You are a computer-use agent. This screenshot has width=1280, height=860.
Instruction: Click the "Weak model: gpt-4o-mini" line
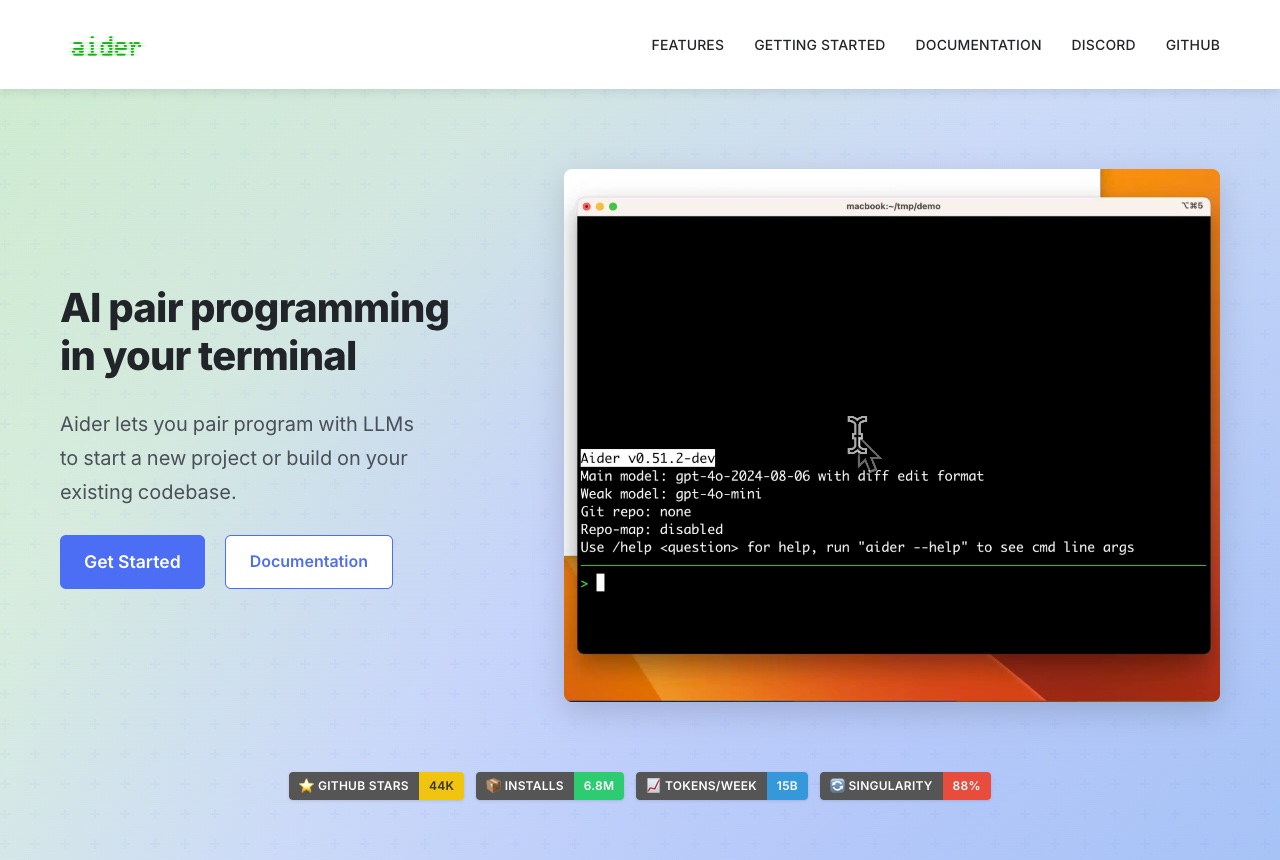[x=671, y=494]
